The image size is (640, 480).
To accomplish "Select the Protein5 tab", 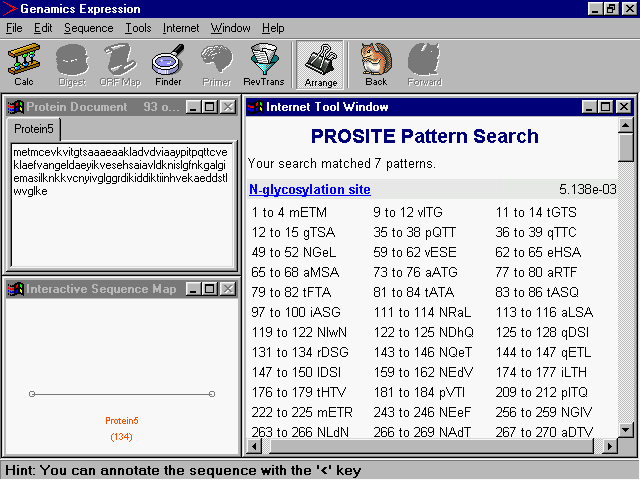I will click(33, 129).
